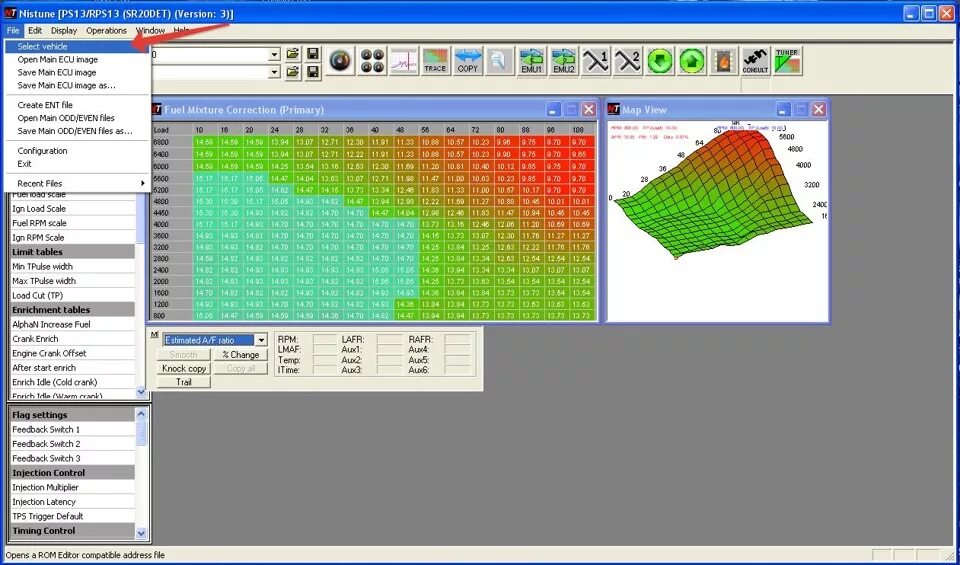Select AlphaN Increase Fuel entry
Image resolution: width=960 pixels, height=565 pixels.
tap(72, 324)
